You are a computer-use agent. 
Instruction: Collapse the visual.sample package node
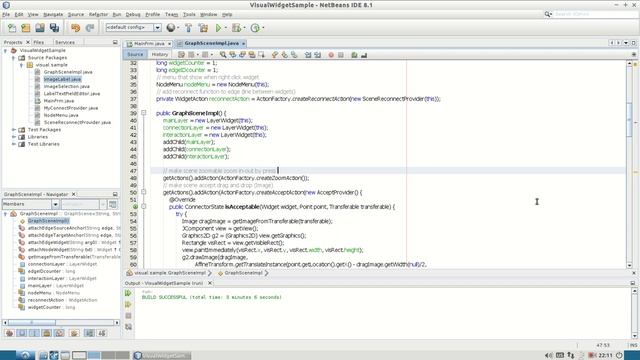[x=22, y=65]
